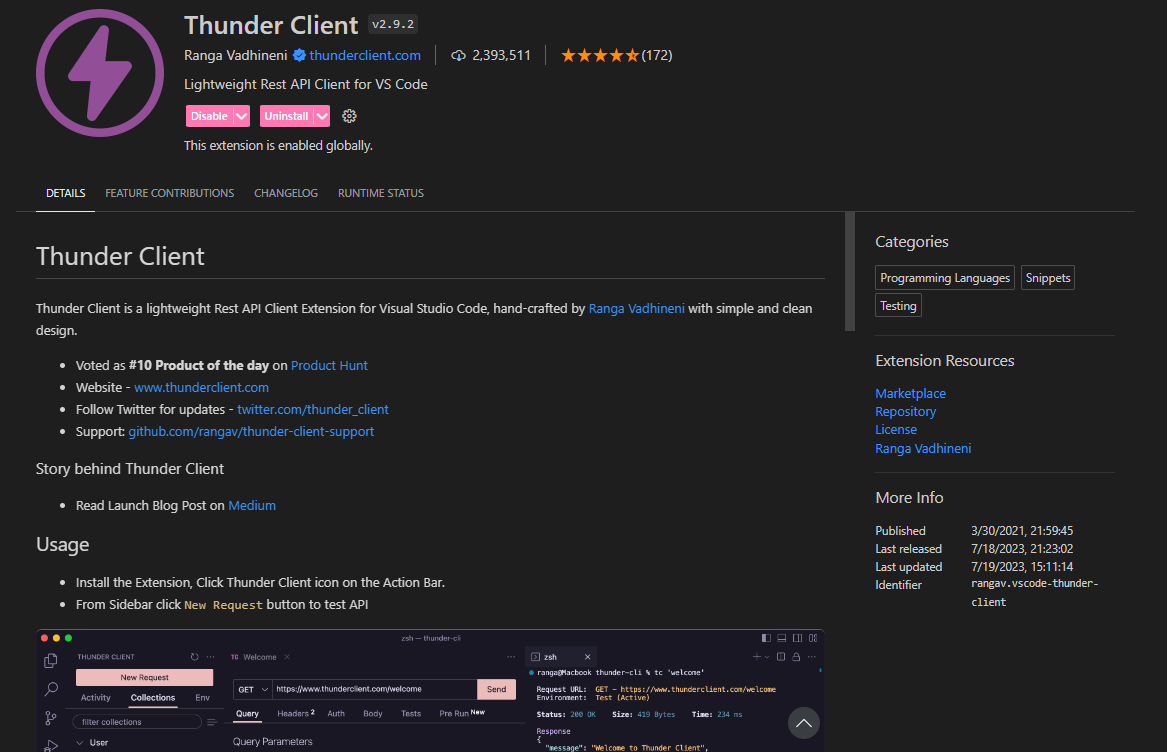Click the Thunder Client usage screenshot image

(x=430, y=691)
